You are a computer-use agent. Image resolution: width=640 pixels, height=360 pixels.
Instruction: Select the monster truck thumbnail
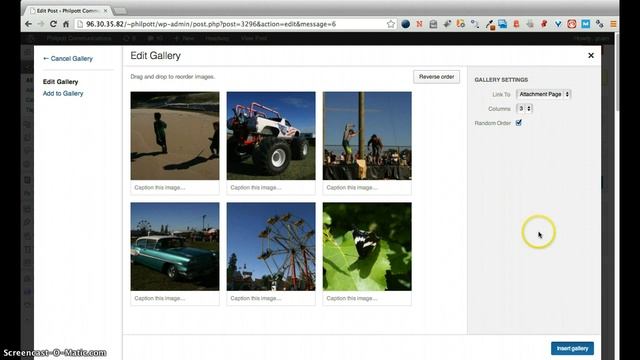pyautogui.click(x=271, y=136)
